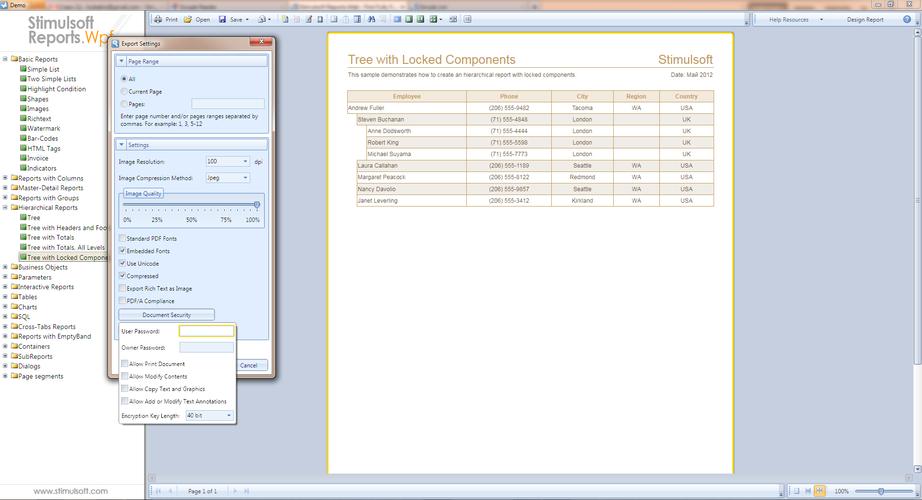Image resolution: width=922 pixels, height=500 pixels.
Task: Open the Image Compression Method dropdown
Action: tap(228, 178)
